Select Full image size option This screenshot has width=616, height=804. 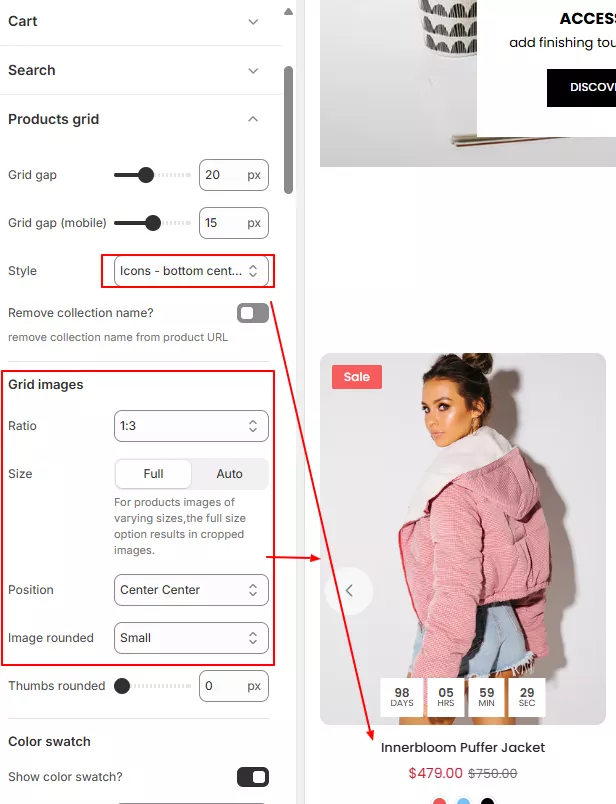point(153,474)
